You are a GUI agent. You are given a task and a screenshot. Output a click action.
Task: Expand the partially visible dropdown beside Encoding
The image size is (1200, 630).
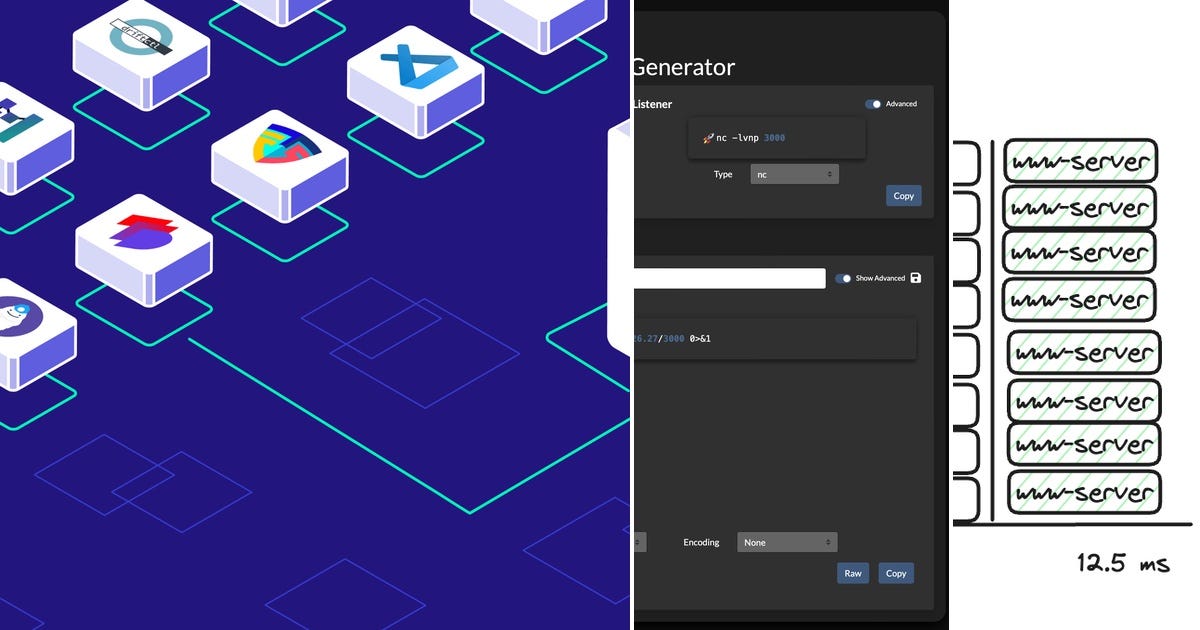pyautogui.click(x=638, y=542)
